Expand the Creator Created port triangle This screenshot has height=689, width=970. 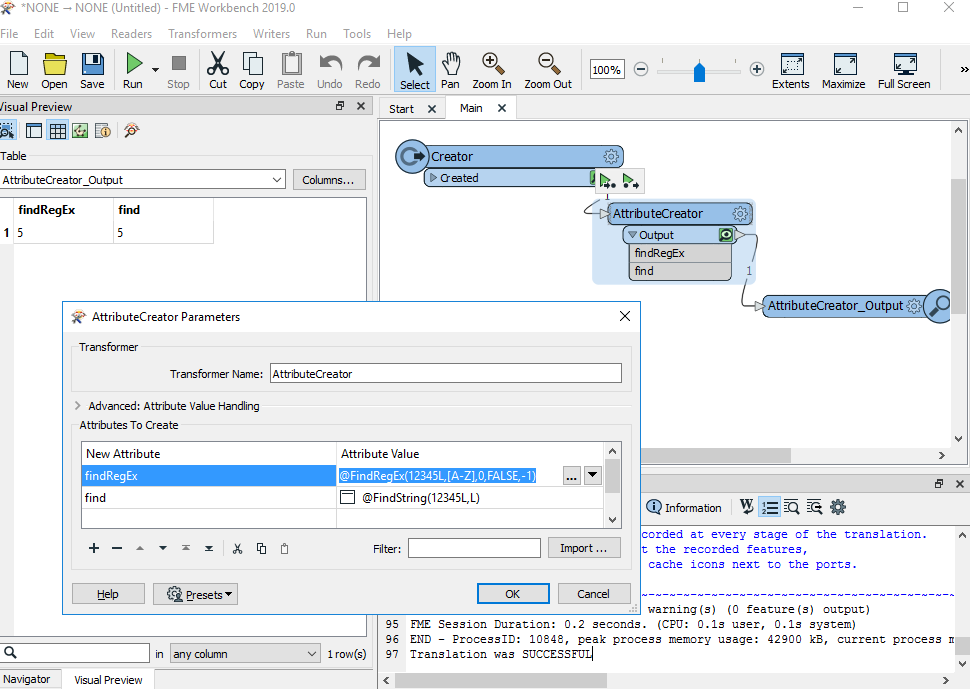pos(434,178)
